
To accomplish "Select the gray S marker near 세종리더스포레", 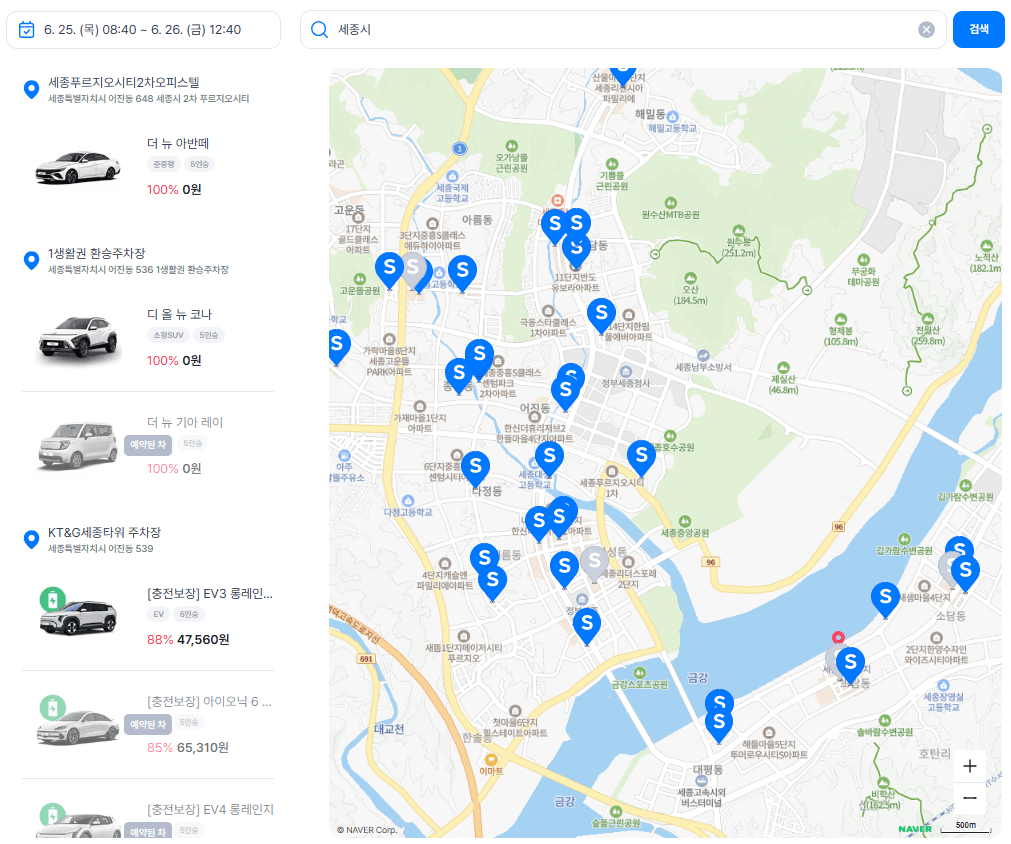I will [x=594, y=563].
